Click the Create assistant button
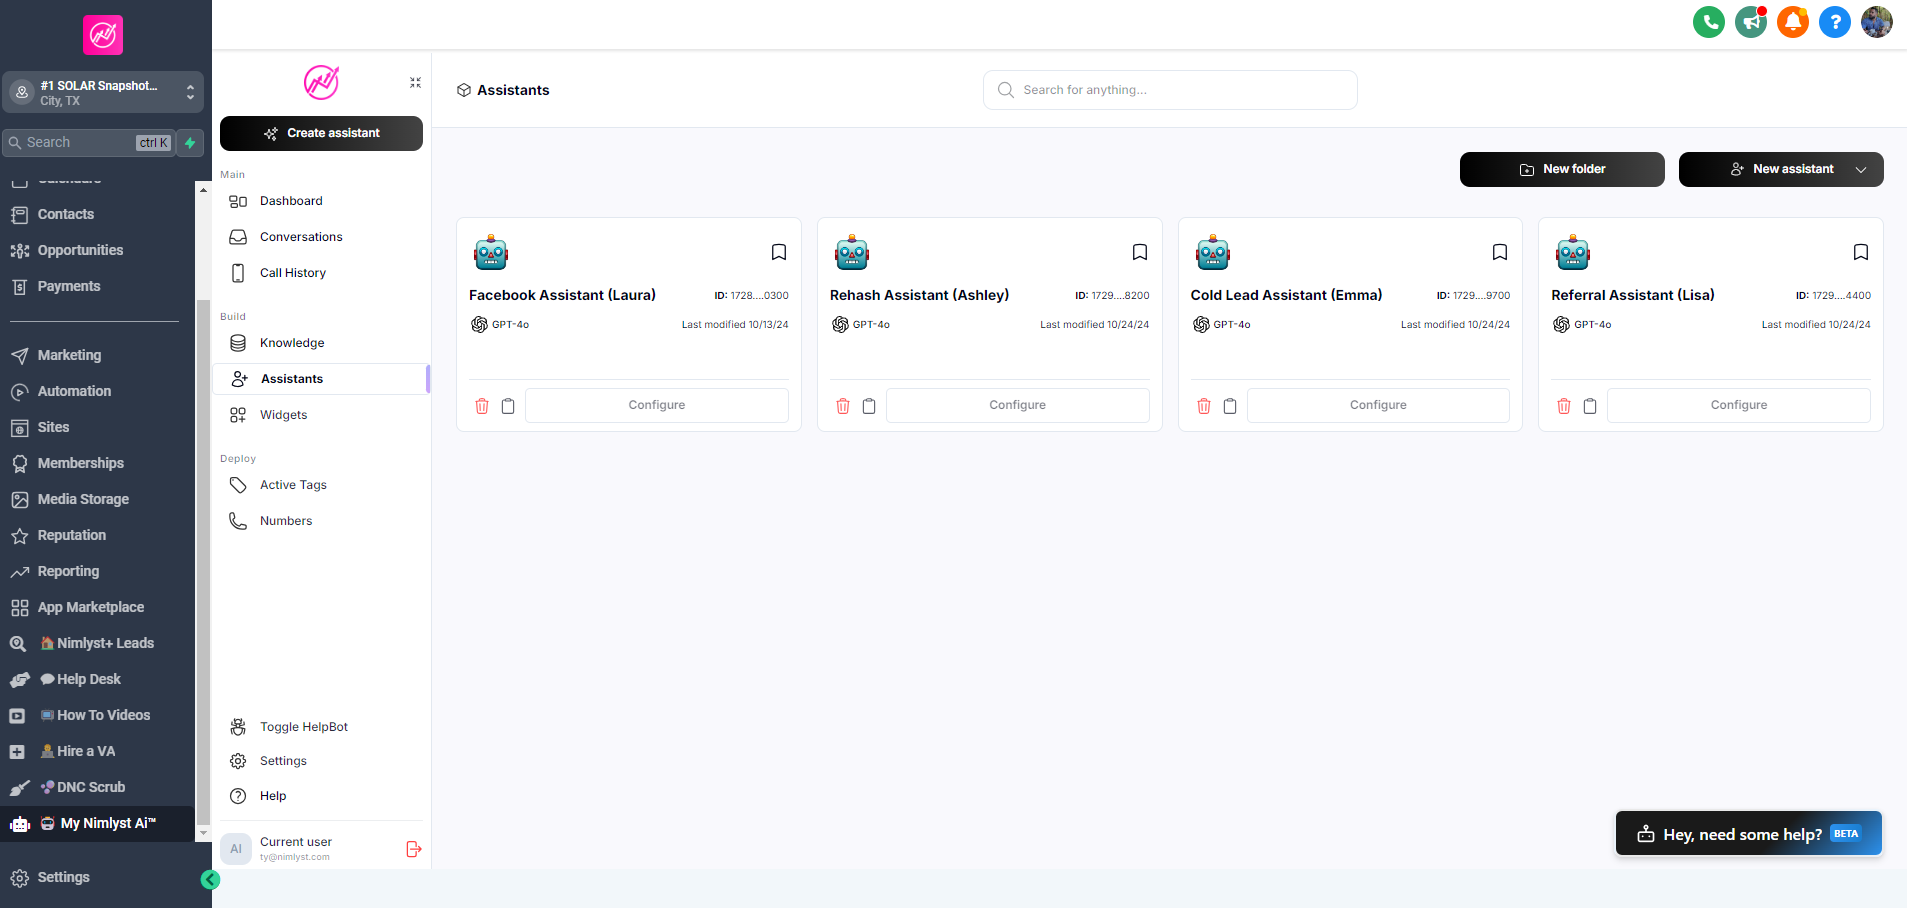This screenshot has width=1907, height=908. [321, 133]
